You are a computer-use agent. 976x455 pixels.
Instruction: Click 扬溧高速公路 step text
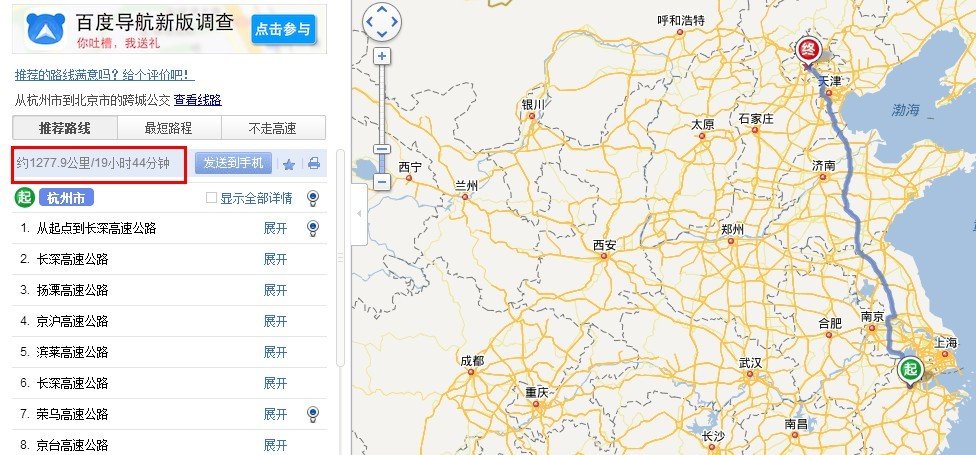73,290
